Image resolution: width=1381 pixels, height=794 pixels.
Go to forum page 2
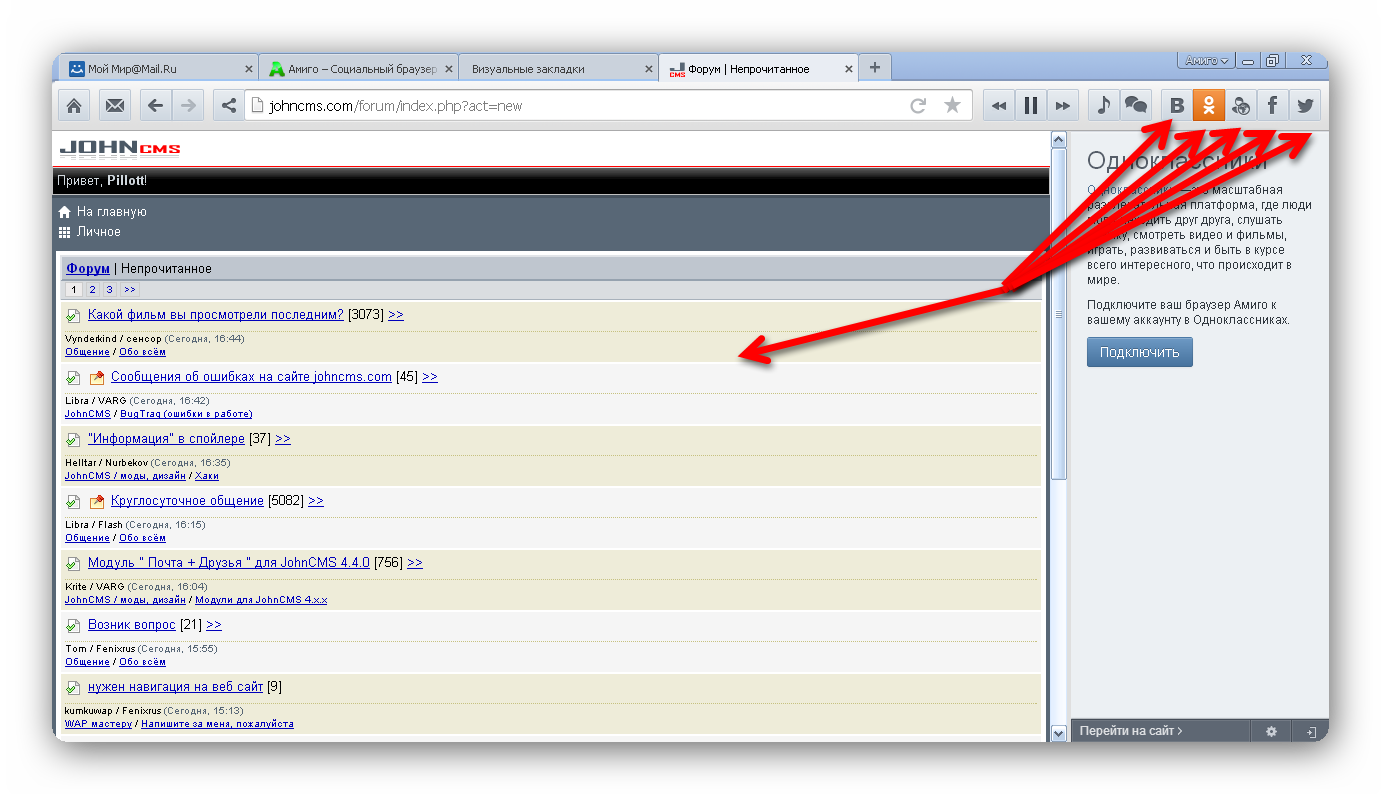coord(92,290)
